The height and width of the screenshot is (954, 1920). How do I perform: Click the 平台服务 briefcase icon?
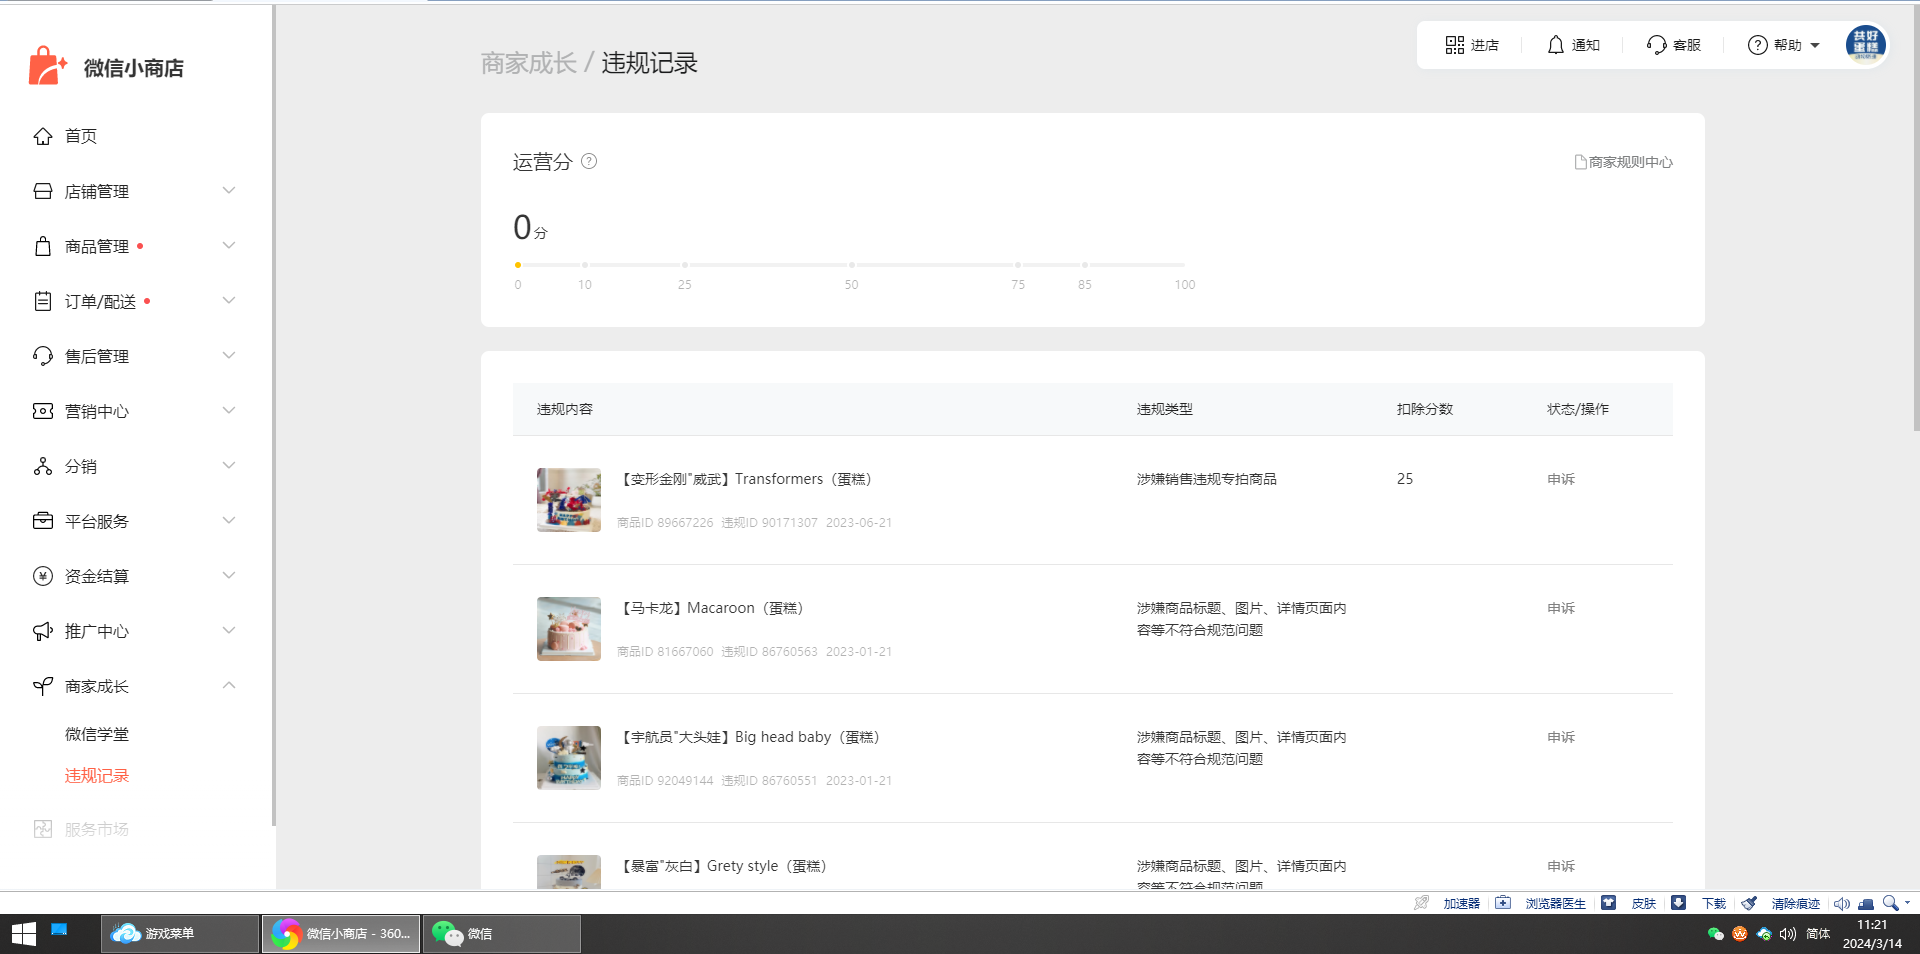coord(43,521)
